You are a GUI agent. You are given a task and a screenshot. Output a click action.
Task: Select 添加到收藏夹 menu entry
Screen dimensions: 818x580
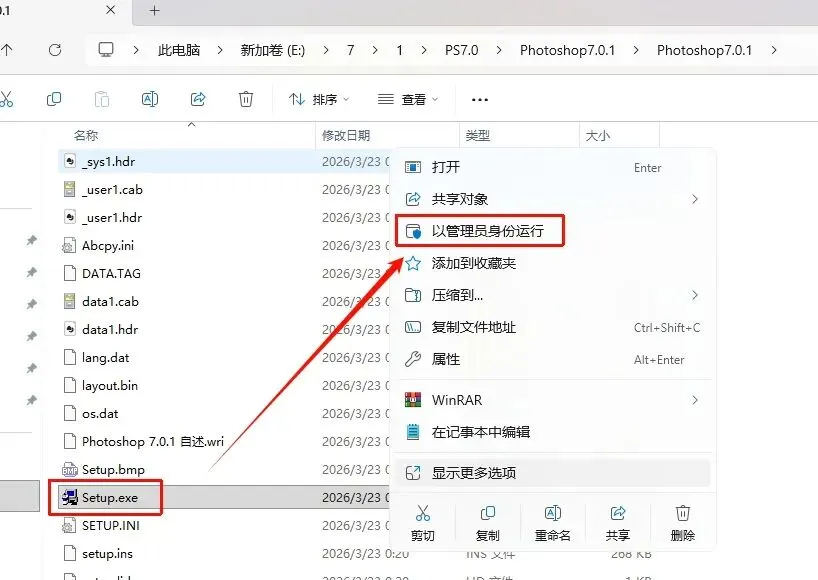[553, 263]
